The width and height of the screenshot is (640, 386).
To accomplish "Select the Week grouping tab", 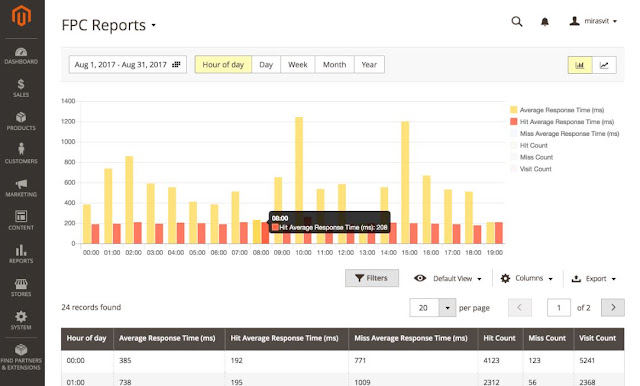I will (x=298, y=64).
